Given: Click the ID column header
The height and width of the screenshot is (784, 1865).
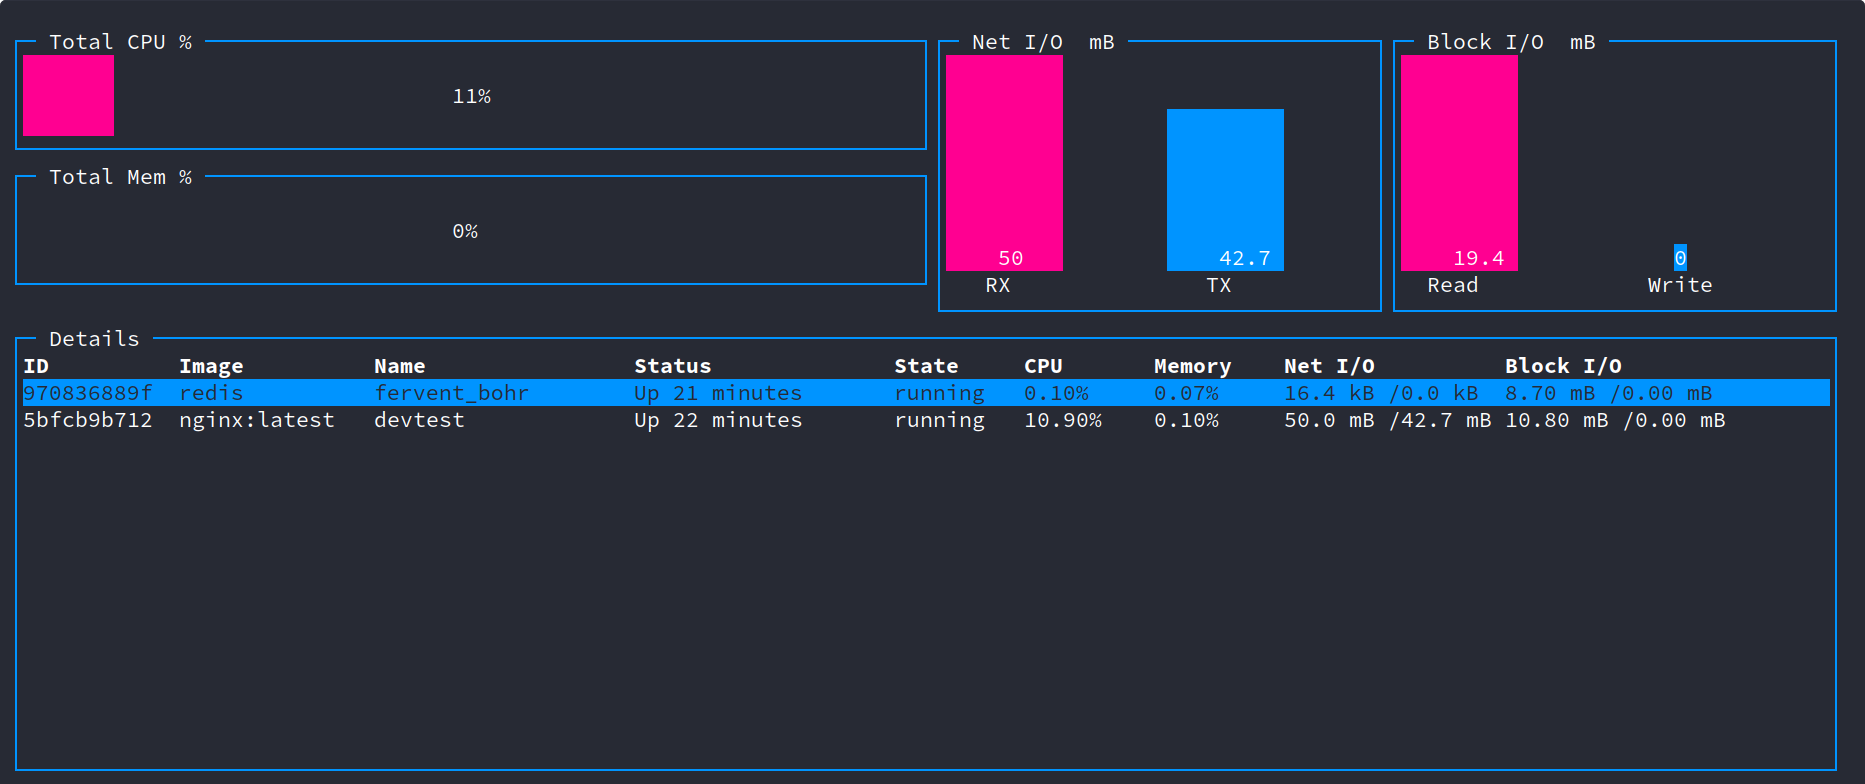Looking at the screenshot, I should coord(36,366).
